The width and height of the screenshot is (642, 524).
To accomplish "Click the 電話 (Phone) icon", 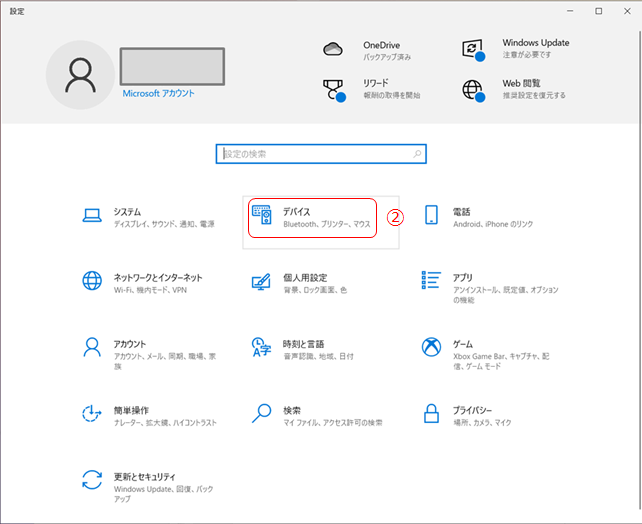I will coord(432,215).
